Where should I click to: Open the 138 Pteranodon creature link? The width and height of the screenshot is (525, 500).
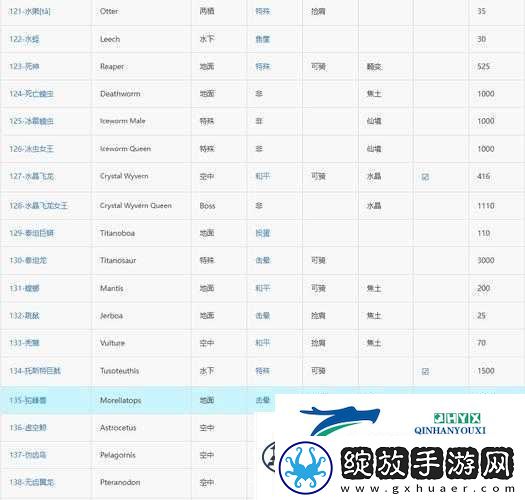coord(31,482)
